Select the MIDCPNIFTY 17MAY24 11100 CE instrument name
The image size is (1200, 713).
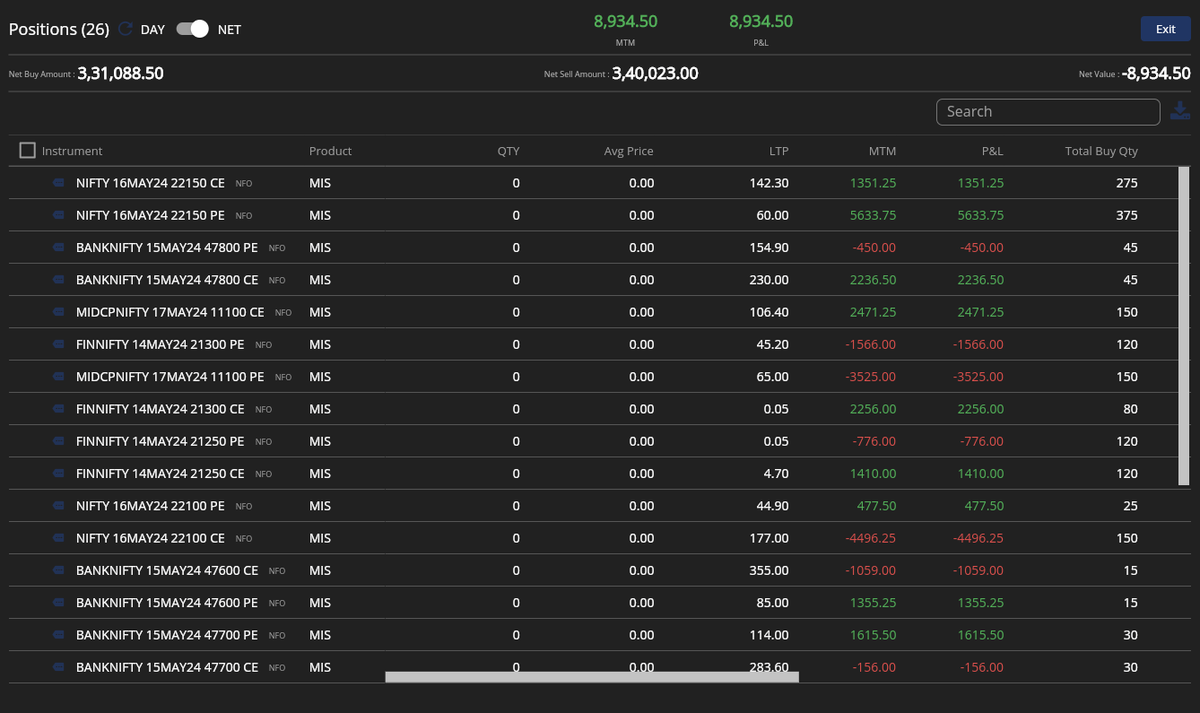pyautogui.click(x=170, y=312)
